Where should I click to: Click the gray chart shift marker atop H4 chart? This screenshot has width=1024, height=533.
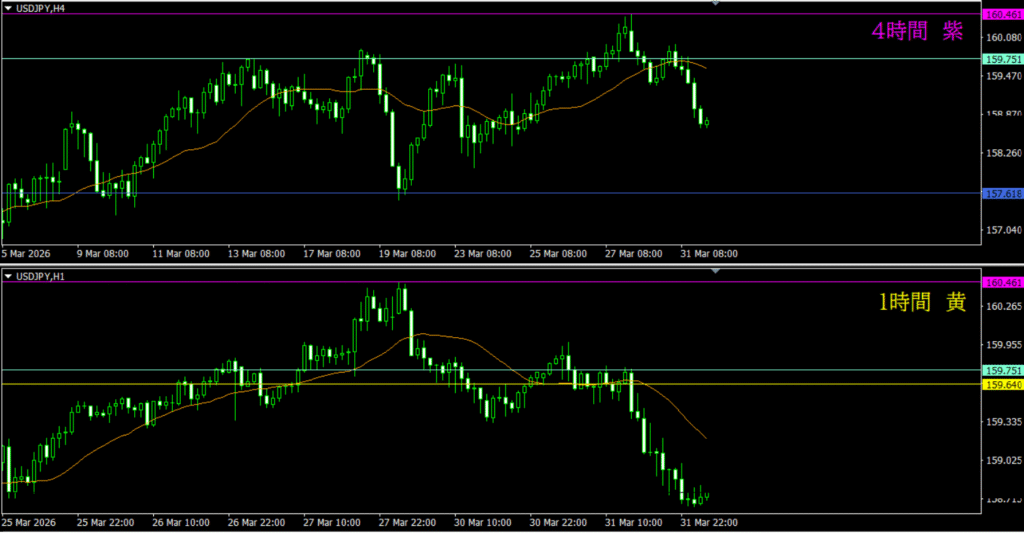[x=715, y=4]
